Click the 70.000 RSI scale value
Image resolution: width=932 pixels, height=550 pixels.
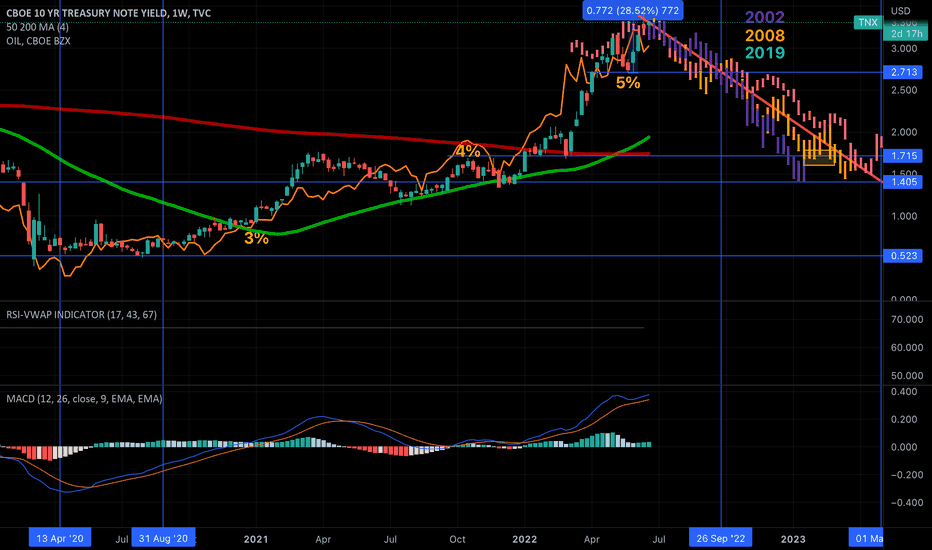[x=906, y=319]
